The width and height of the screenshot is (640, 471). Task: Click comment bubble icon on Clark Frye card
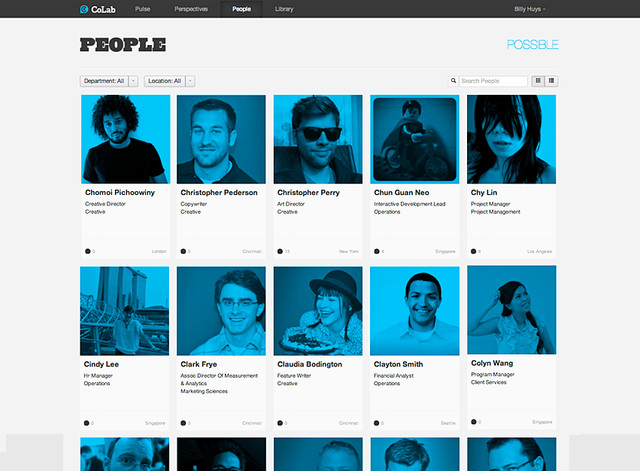tap(183, 423)
